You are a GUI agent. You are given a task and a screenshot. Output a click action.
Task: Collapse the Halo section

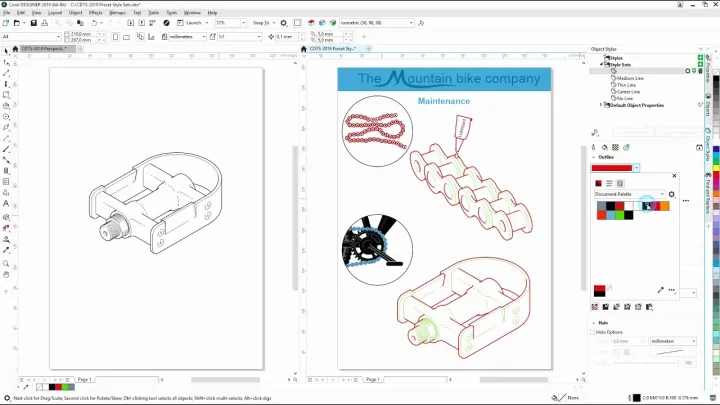coord(594,323)
